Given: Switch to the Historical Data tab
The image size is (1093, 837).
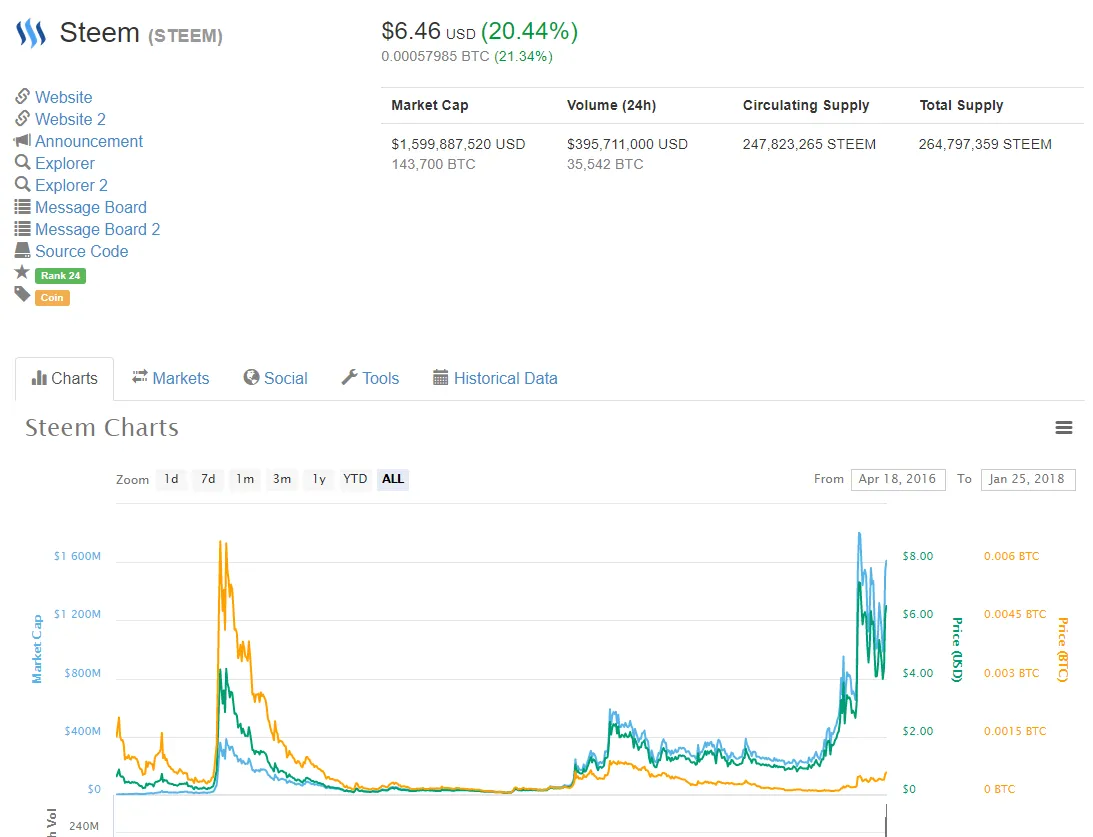Looking at the screenshot, I should [495, 378].
